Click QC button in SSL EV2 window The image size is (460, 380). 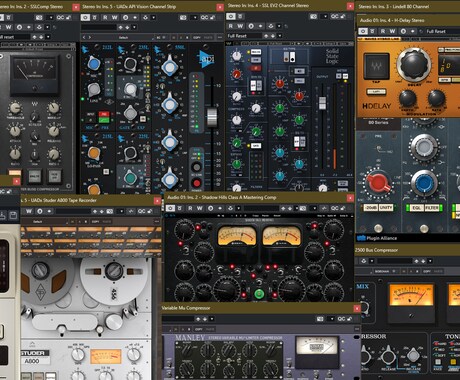[335, 16]
